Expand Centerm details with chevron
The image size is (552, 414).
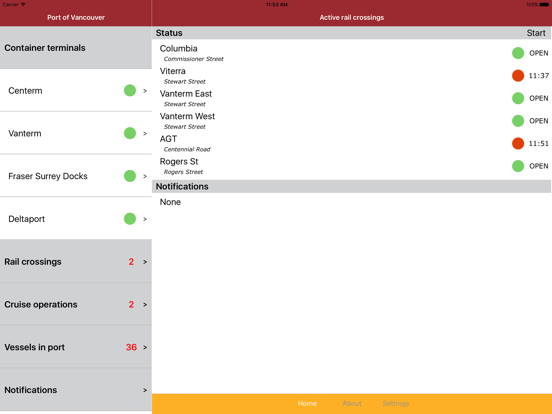pos(145,91)
